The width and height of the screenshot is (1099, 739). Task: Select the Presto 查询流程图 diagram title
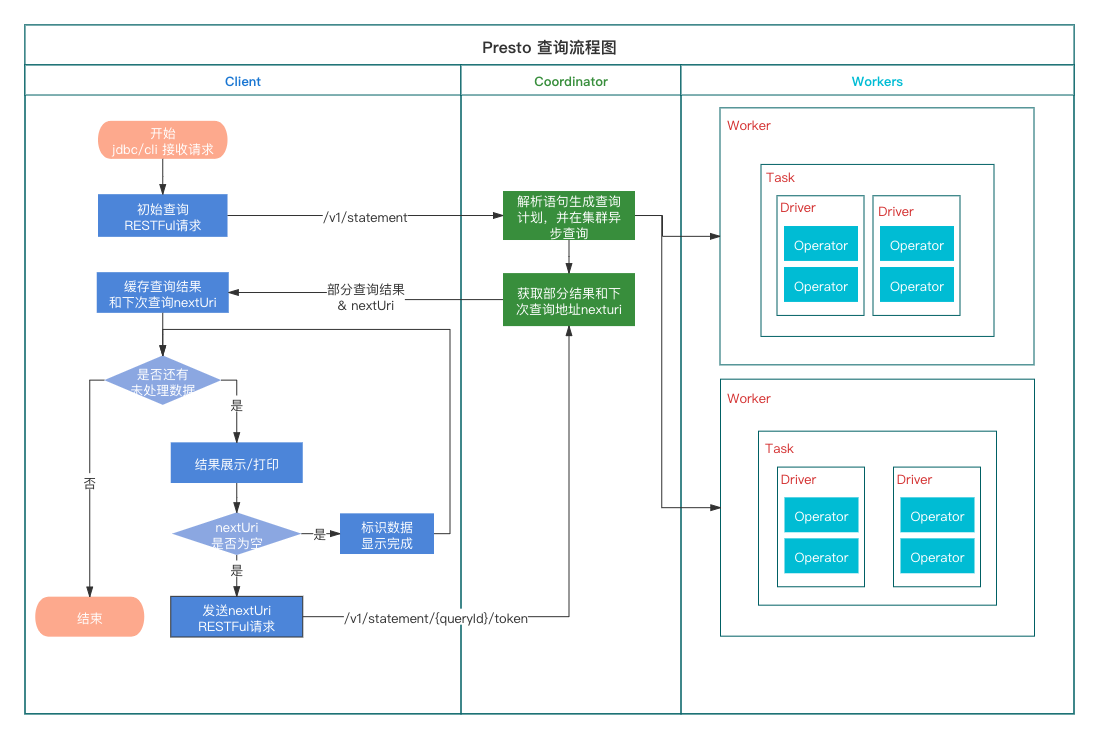pos(549,47)
